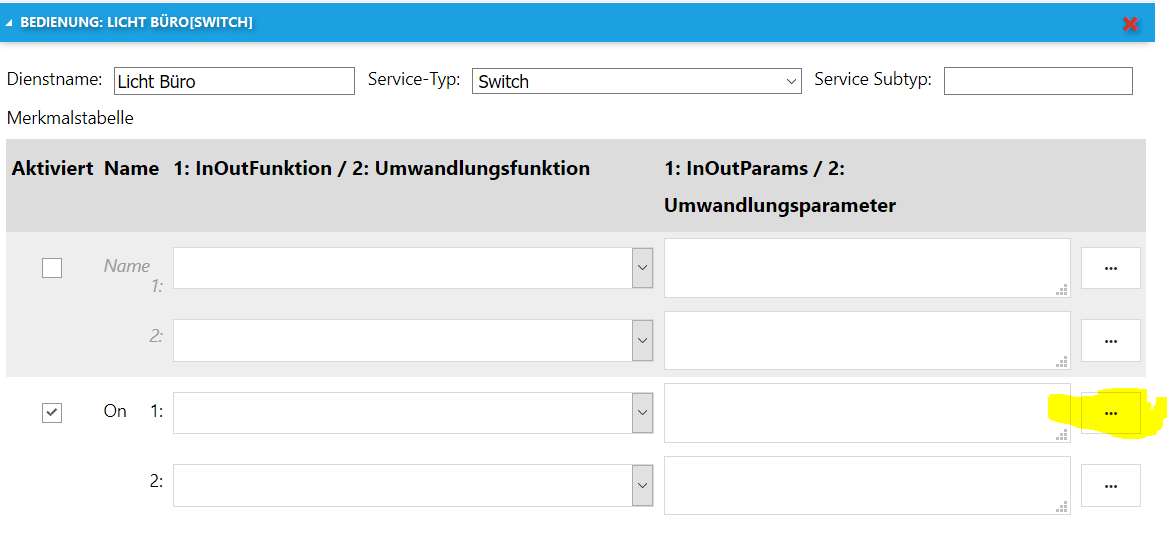Open ellipsis editor for Name row 1
The width and height of the screenshot is (1167, 549).
pyautogui.click(x=1110, y=268)
